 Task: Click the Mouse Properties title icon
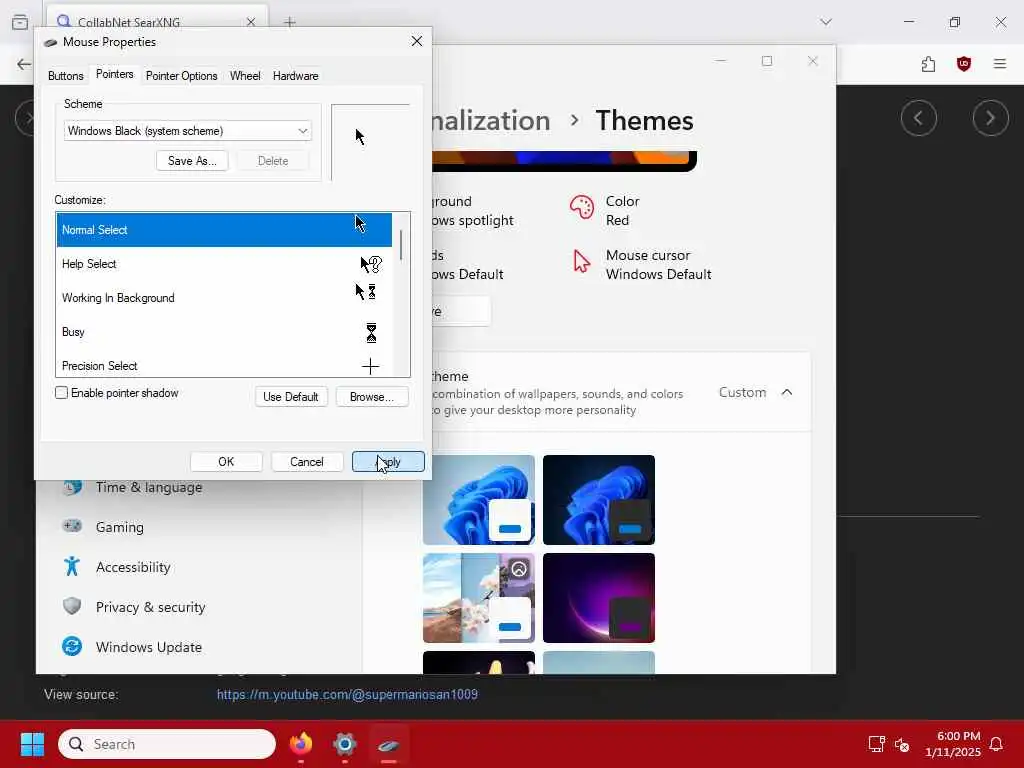click(x=50, y=42)
